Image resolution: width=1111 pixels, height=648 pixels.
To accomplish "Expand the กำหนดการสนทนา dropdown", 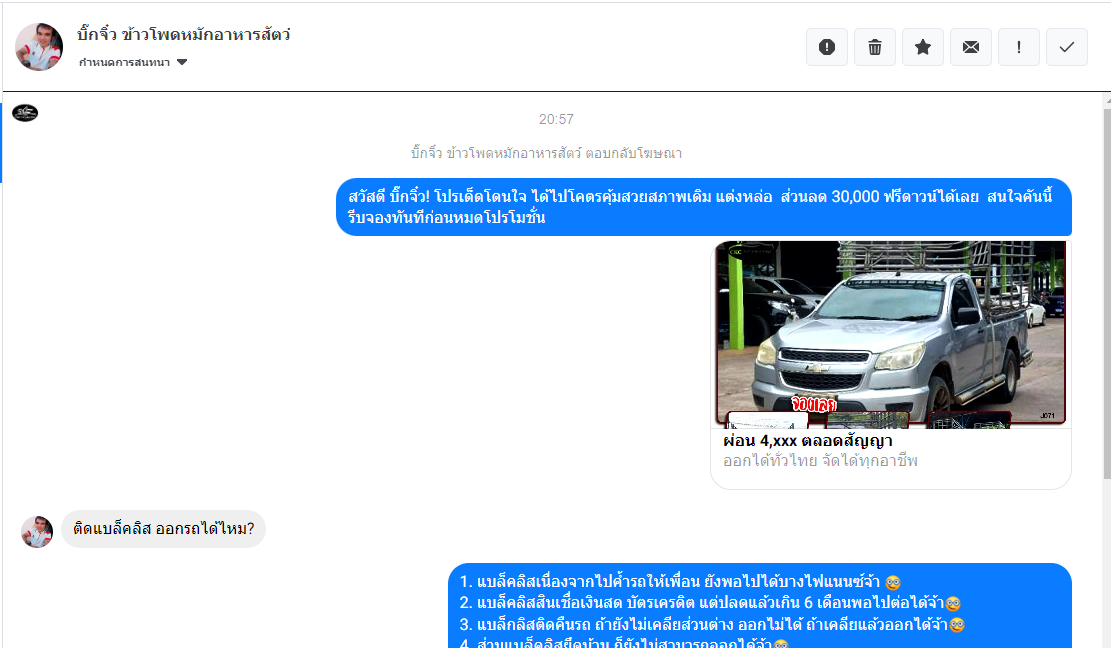I will click(x=125, y=63).
